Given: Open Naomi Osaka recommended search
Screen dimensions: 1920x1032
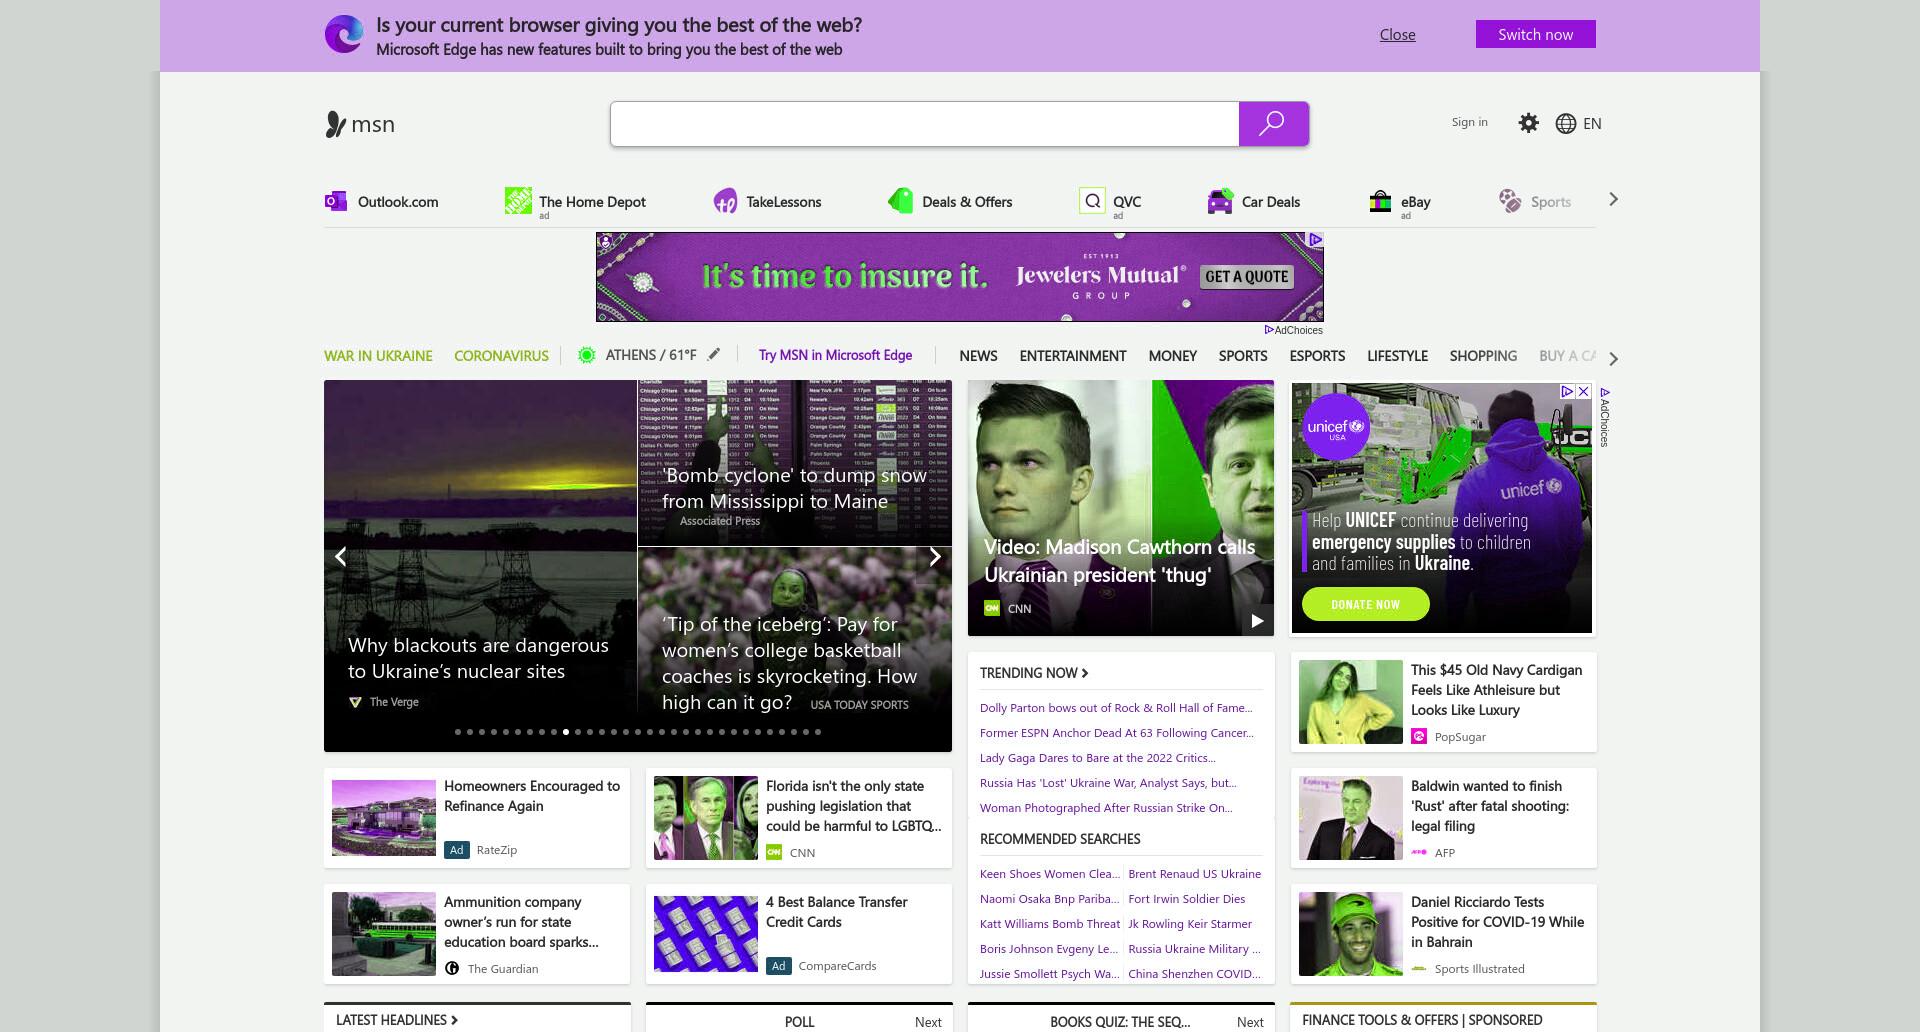Looking at the screenshot, I should pos(1049,899).
